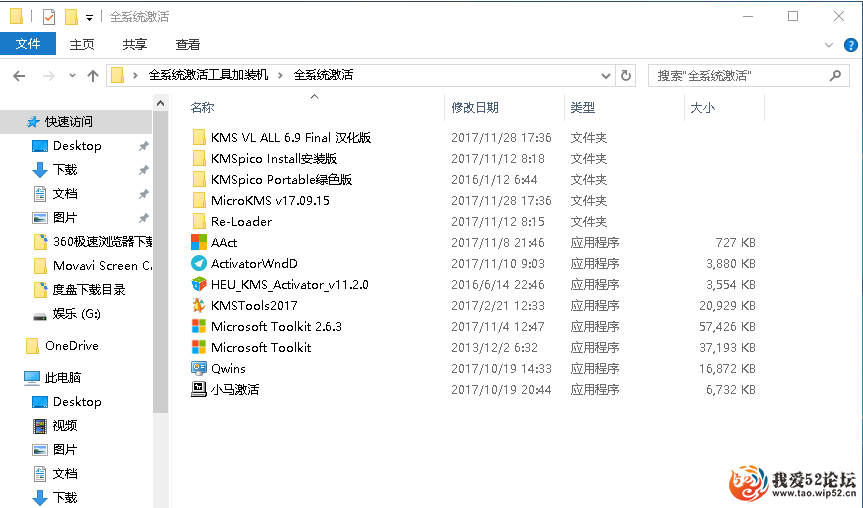Select MicroKMS v17.09.15 folder icon
The height and width of the screenshot is (508, 863).
199,200
